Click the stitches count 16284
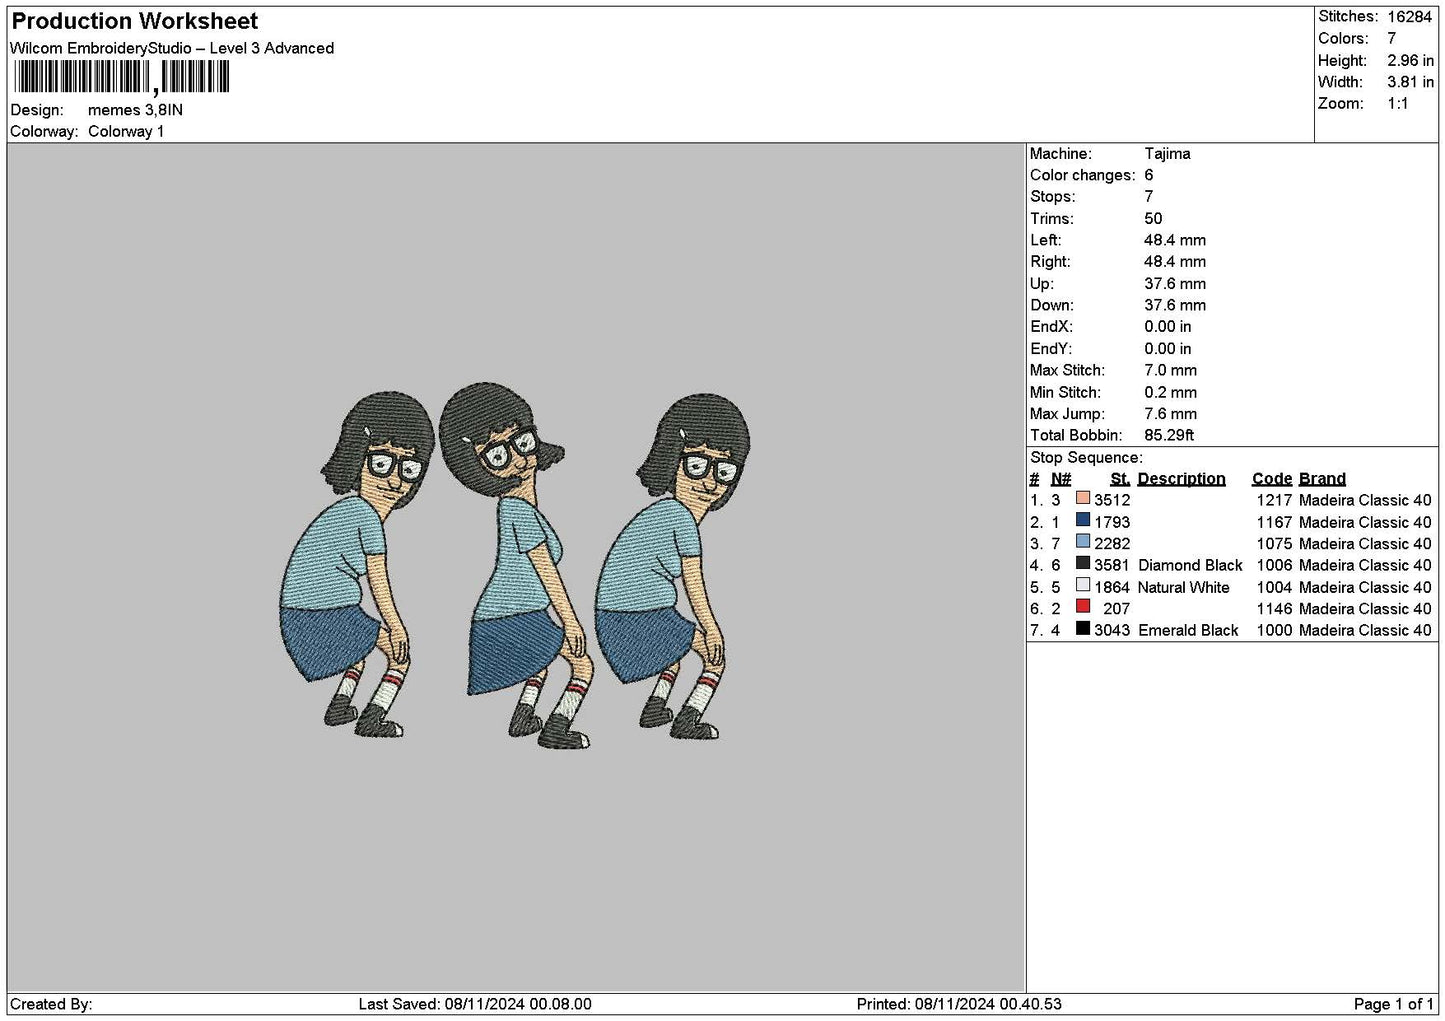The height and width of the screenshot is (1021, 1445). click(x=1410, y=17)
